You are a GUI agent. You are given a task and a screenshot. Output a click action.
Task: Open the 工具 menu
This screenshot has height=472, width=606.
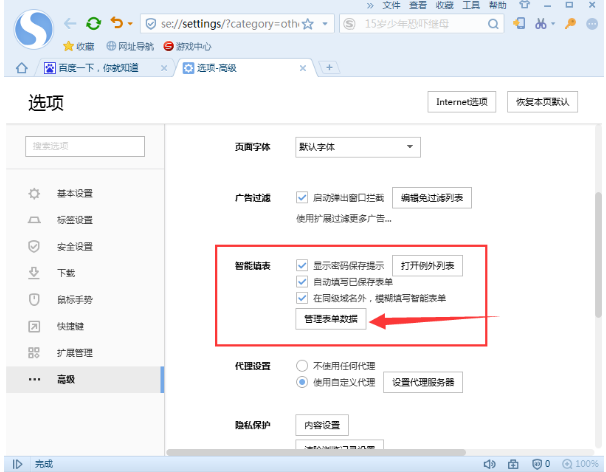click(471, 5)
